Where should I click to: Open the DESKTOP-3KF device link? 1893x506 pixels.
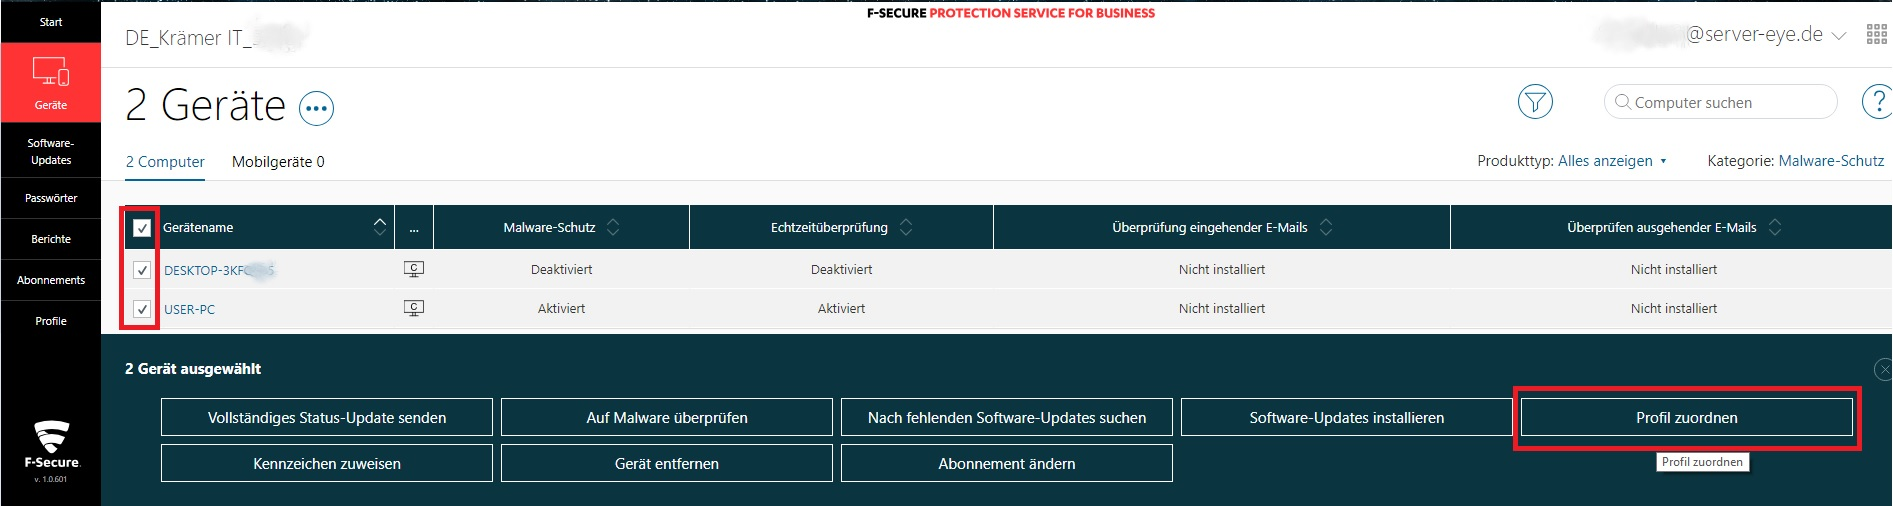219,270
